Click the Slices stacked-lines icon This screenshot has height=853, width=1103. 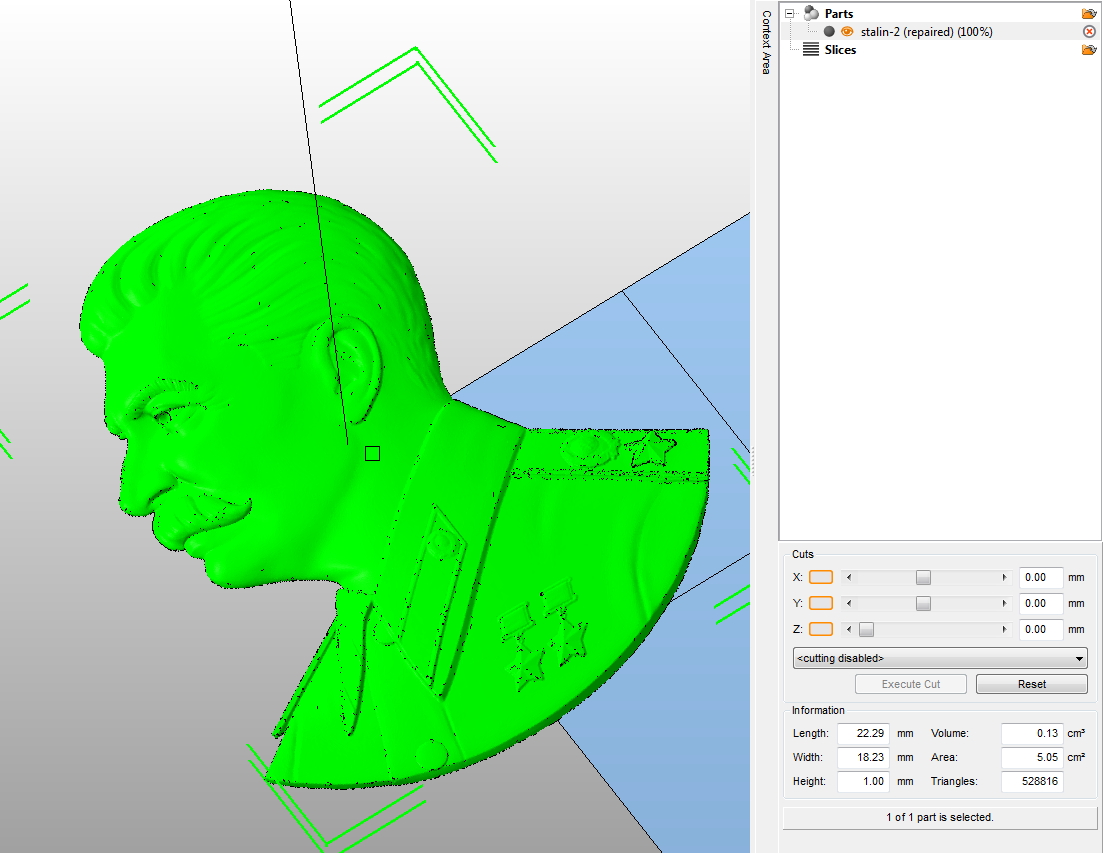(x=811, y=50)
